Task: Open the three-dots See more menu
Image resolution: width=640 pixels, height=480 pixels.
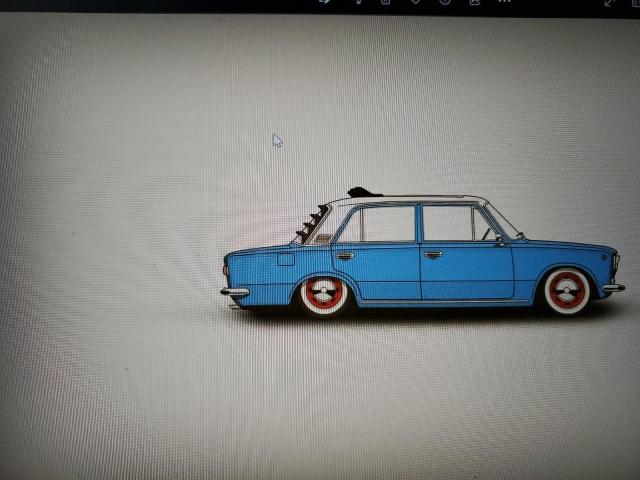Action: (x=504, y=3)
